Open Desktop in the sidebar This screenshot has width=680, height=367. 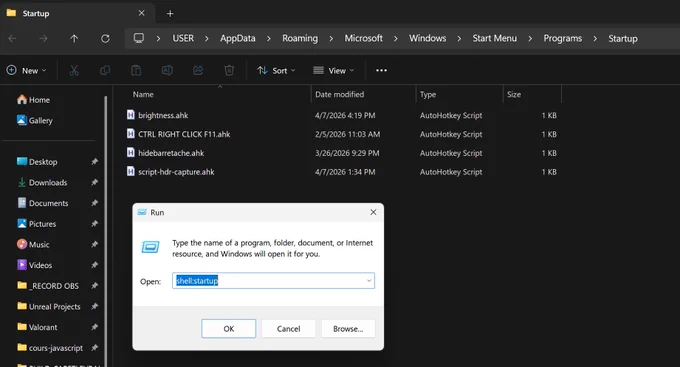(x=37, y=162)
